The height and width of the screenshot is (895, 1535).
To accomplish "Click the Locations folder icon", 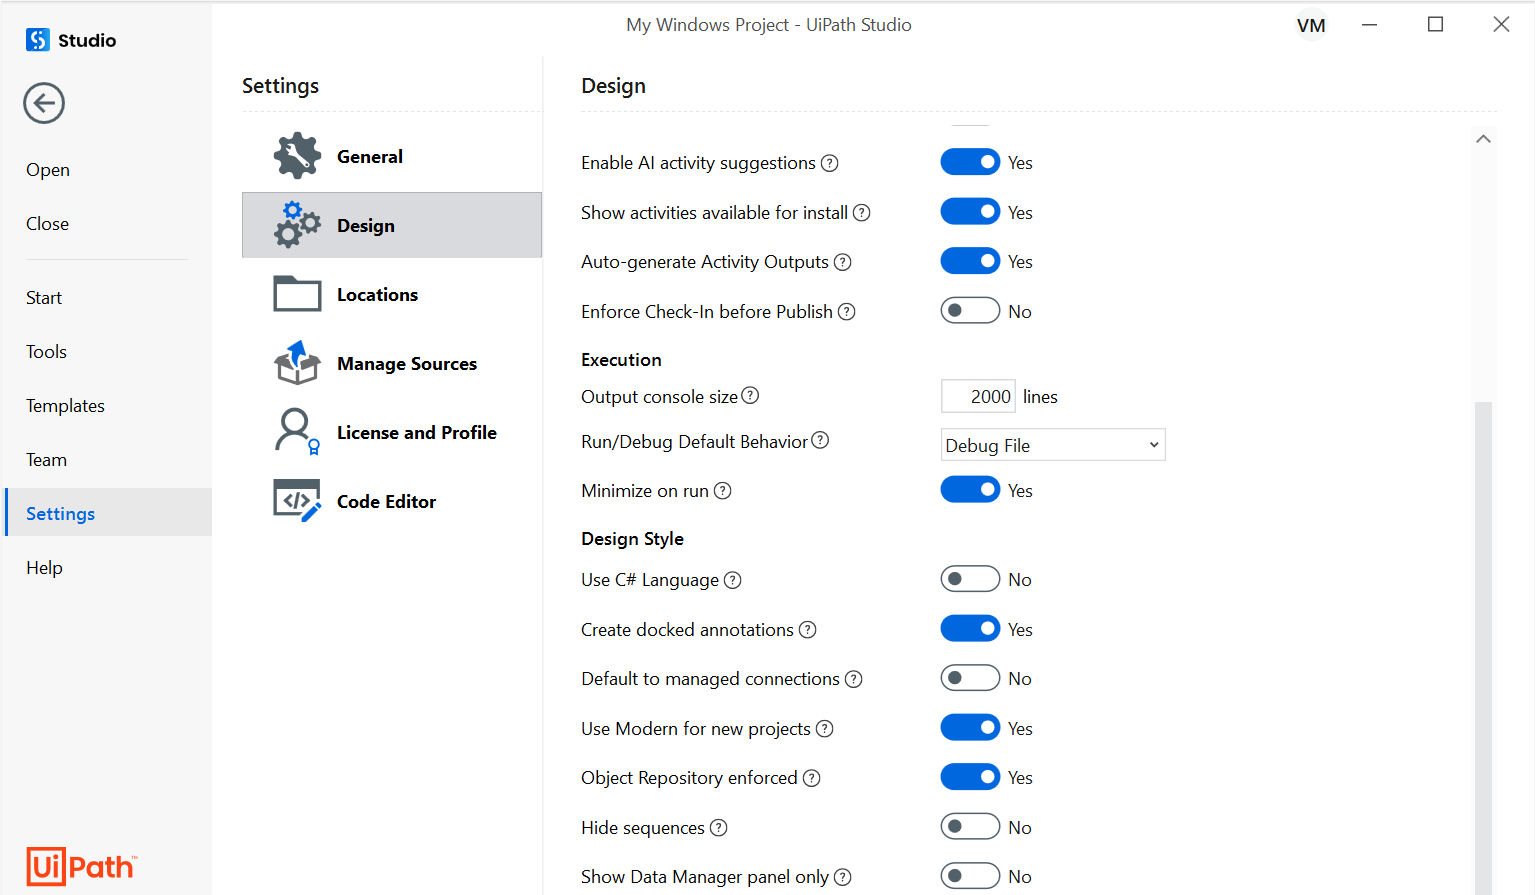I will [297, 294].
